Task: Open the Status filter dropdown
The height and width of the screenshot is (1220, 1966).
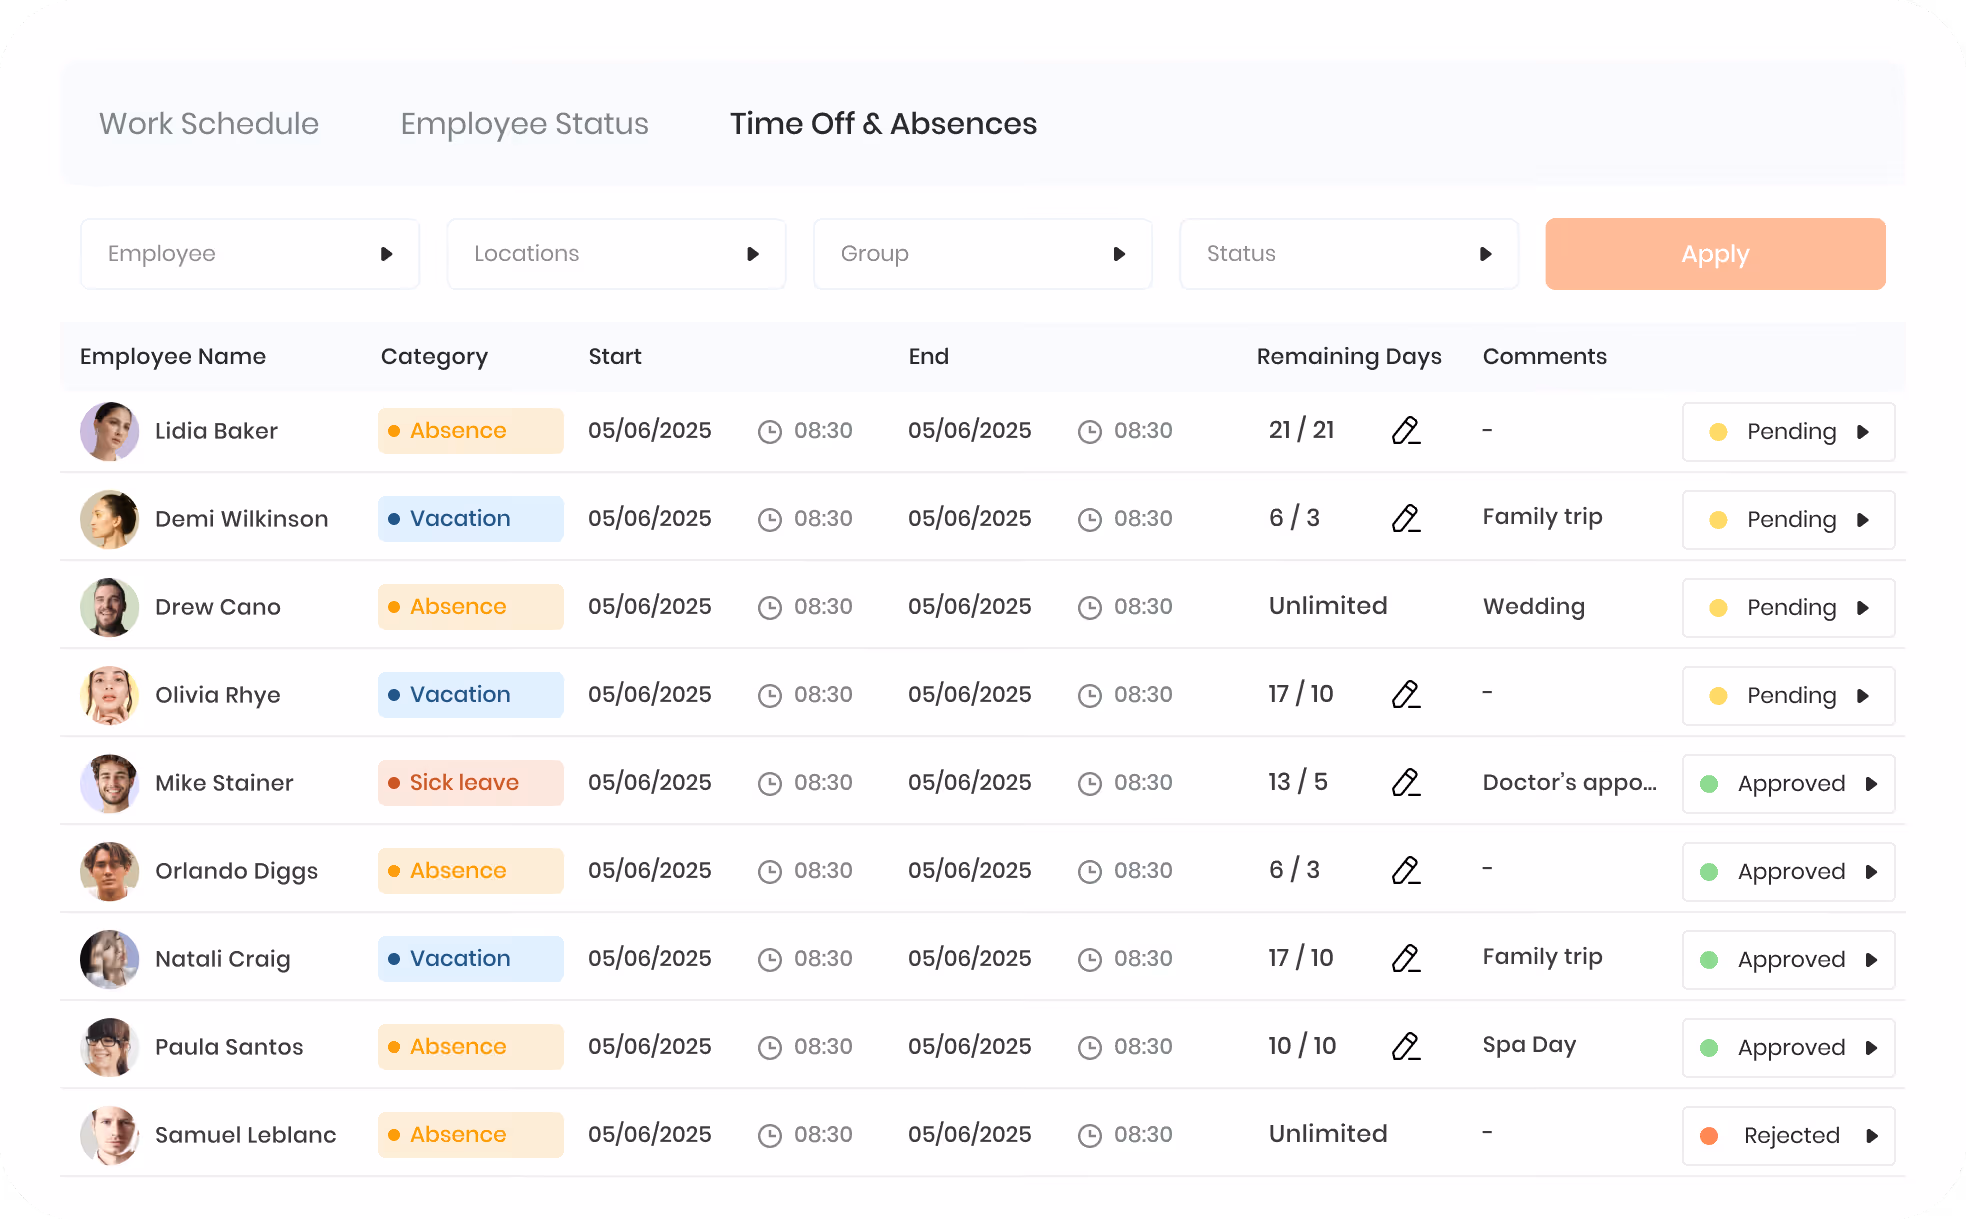Action: tap(1349, 254)
